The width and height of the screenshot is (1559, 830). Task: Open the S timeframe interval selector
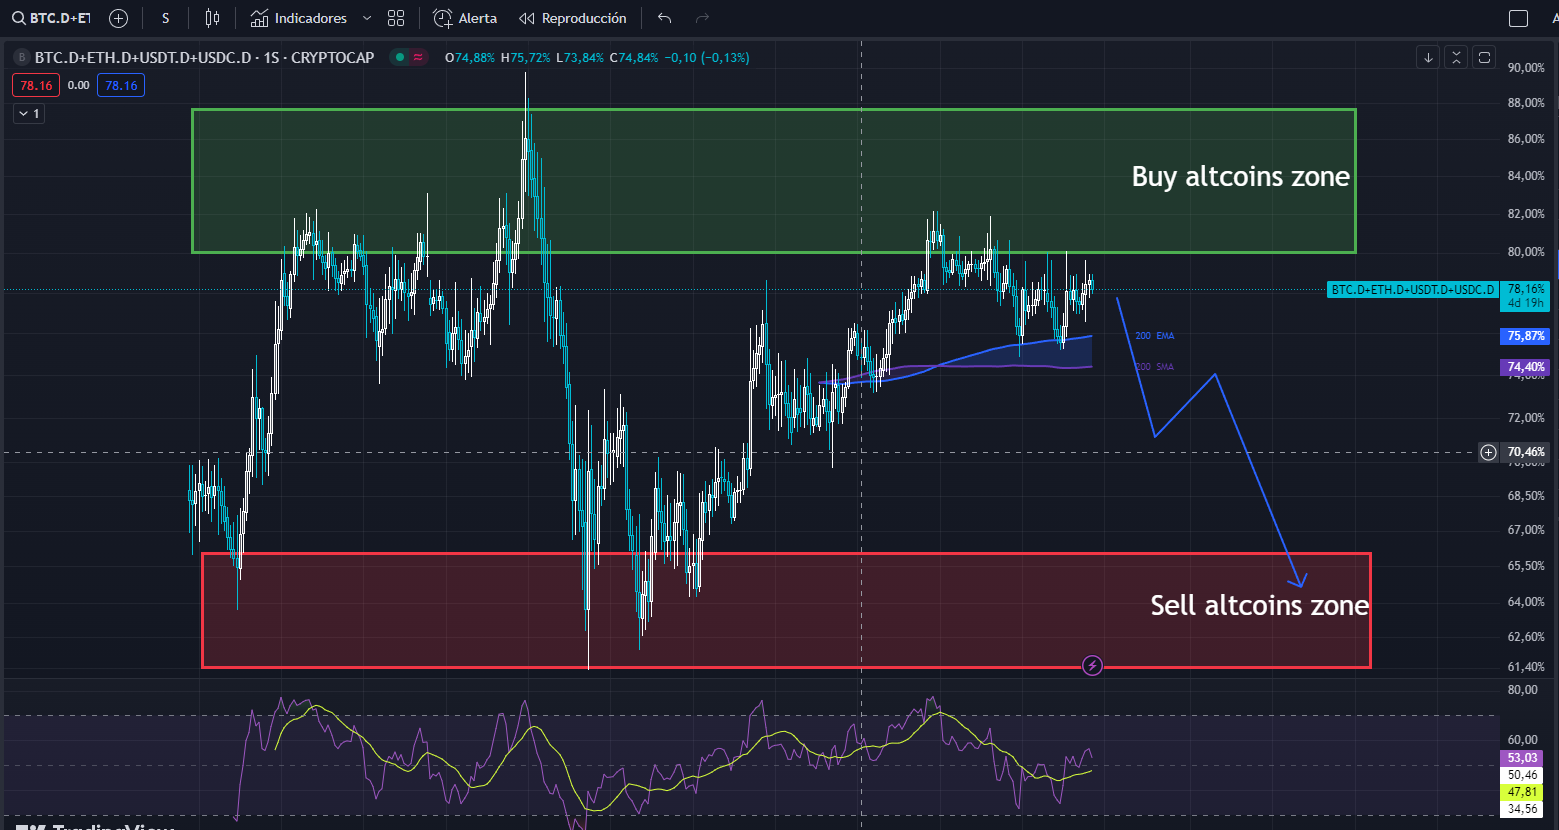point(165,18)
